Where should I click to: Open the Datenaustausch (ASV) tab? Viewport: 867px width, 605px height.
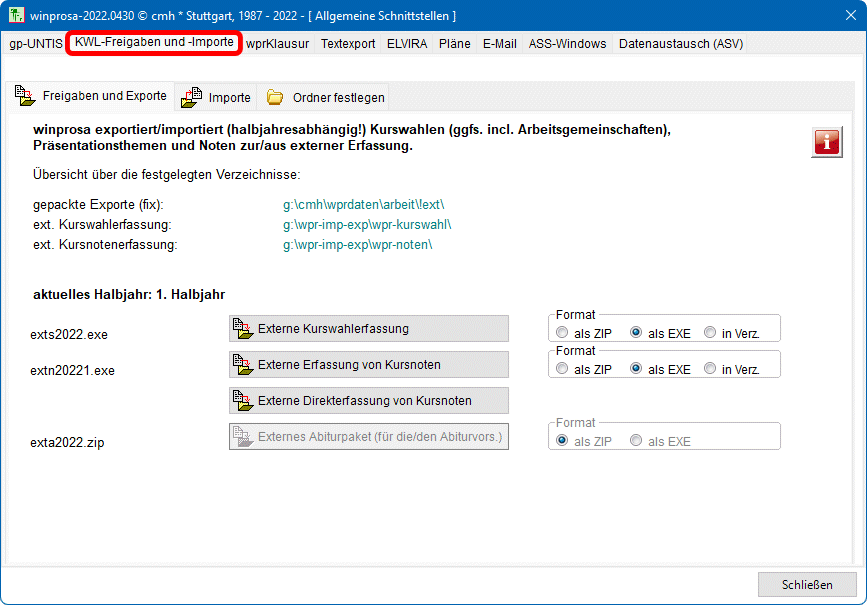(x=680, y=44)
